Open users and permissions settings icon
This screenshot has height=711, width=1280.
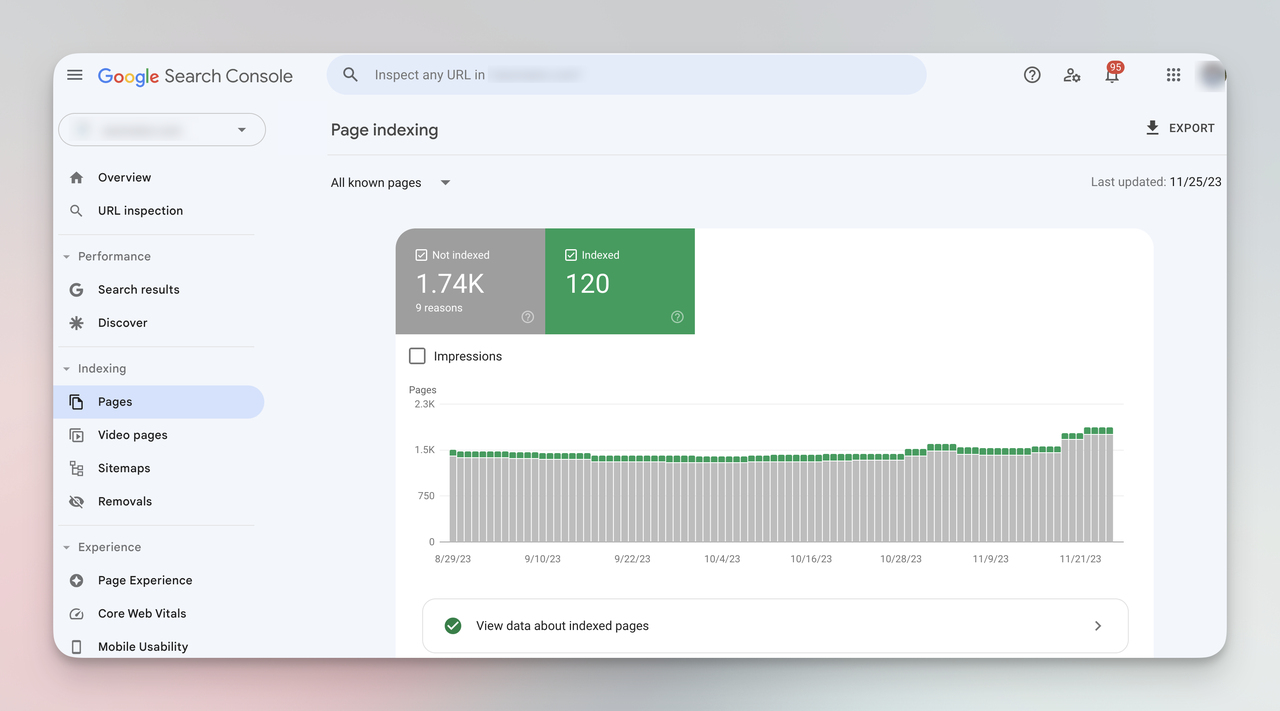point(1072,75)
